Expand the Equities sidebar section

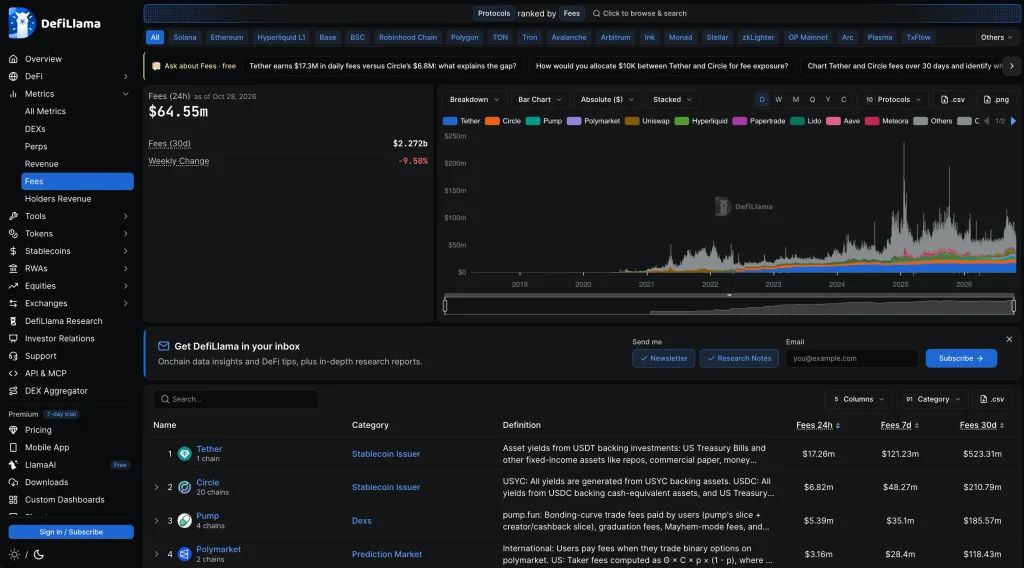(x=125, y=286)
